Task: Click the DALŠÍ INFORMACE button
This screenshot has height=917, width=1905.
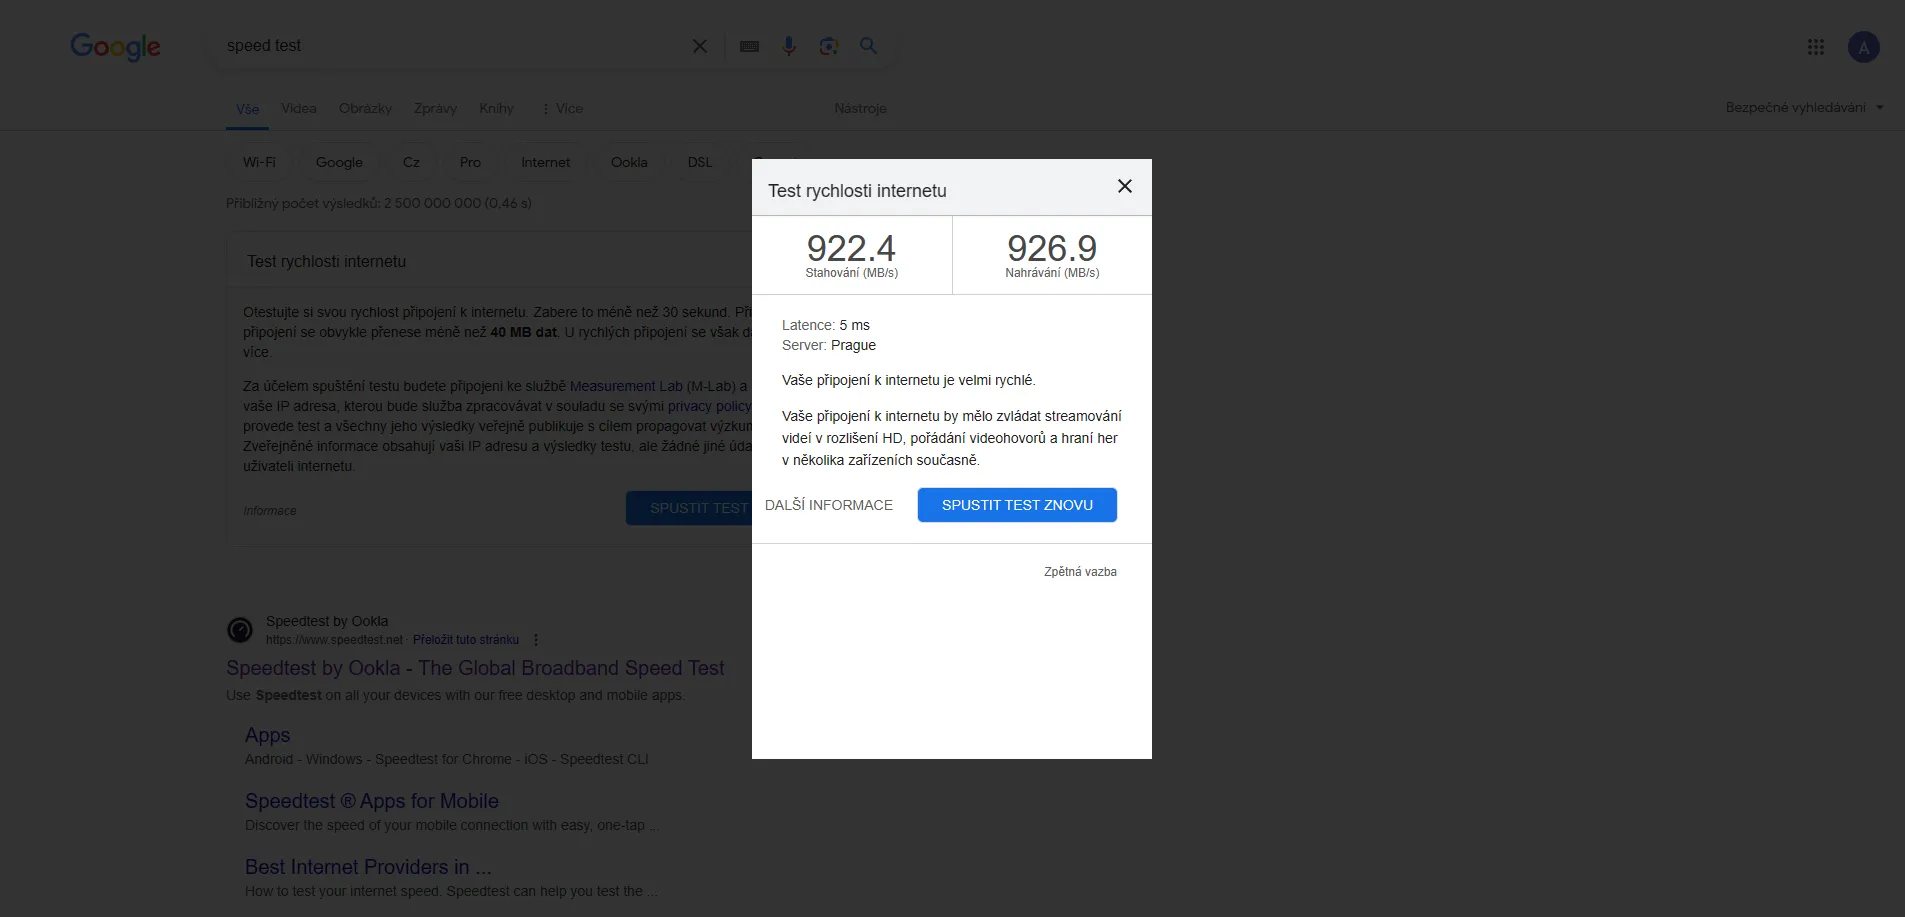Action: [x=829, y=505]
